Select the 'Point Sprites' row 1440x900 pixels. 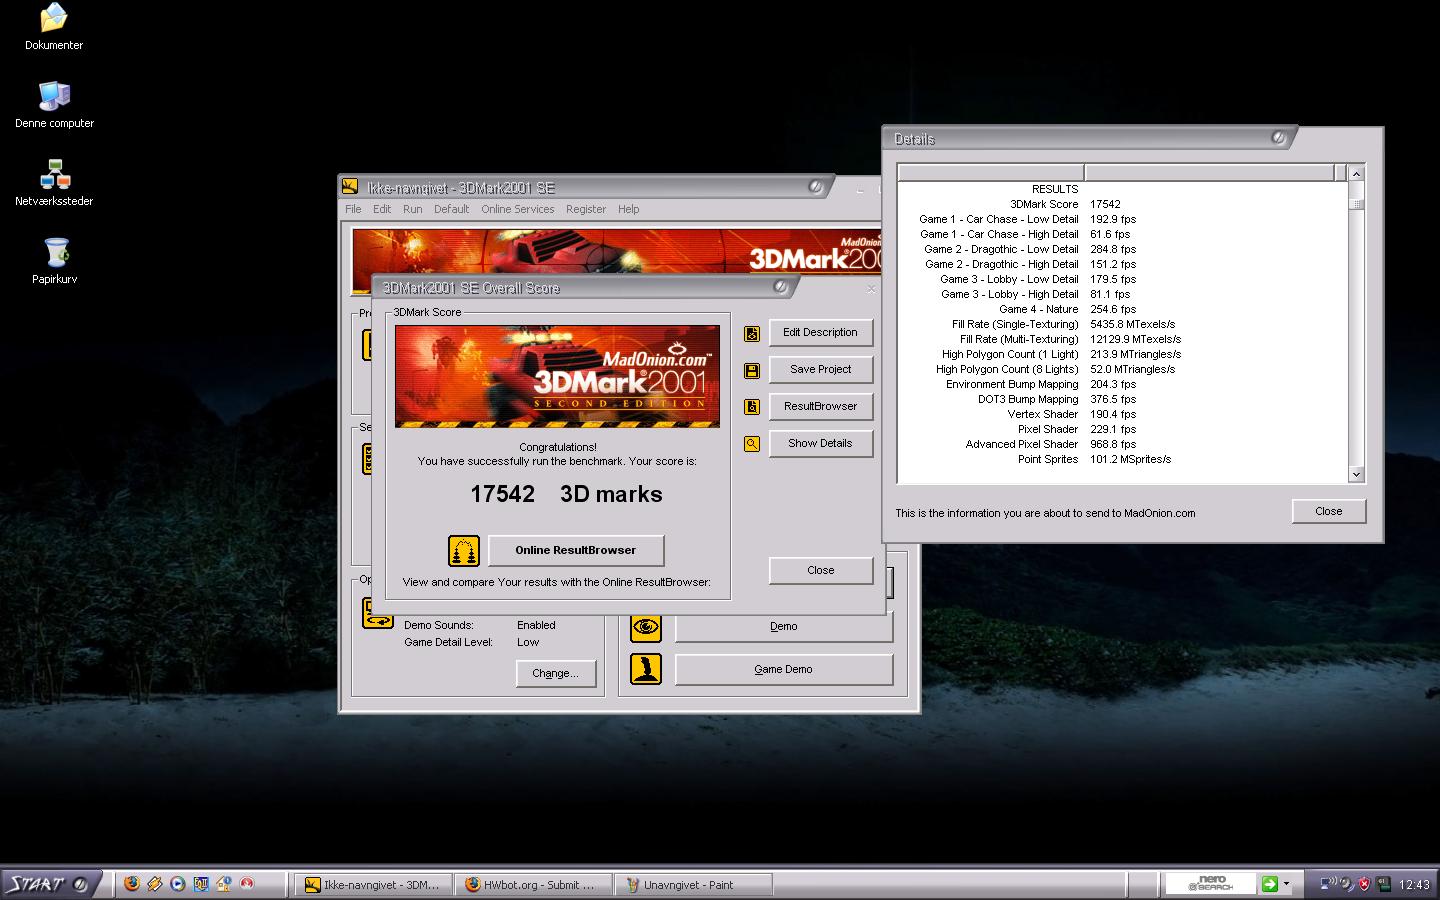point(1122,459)
